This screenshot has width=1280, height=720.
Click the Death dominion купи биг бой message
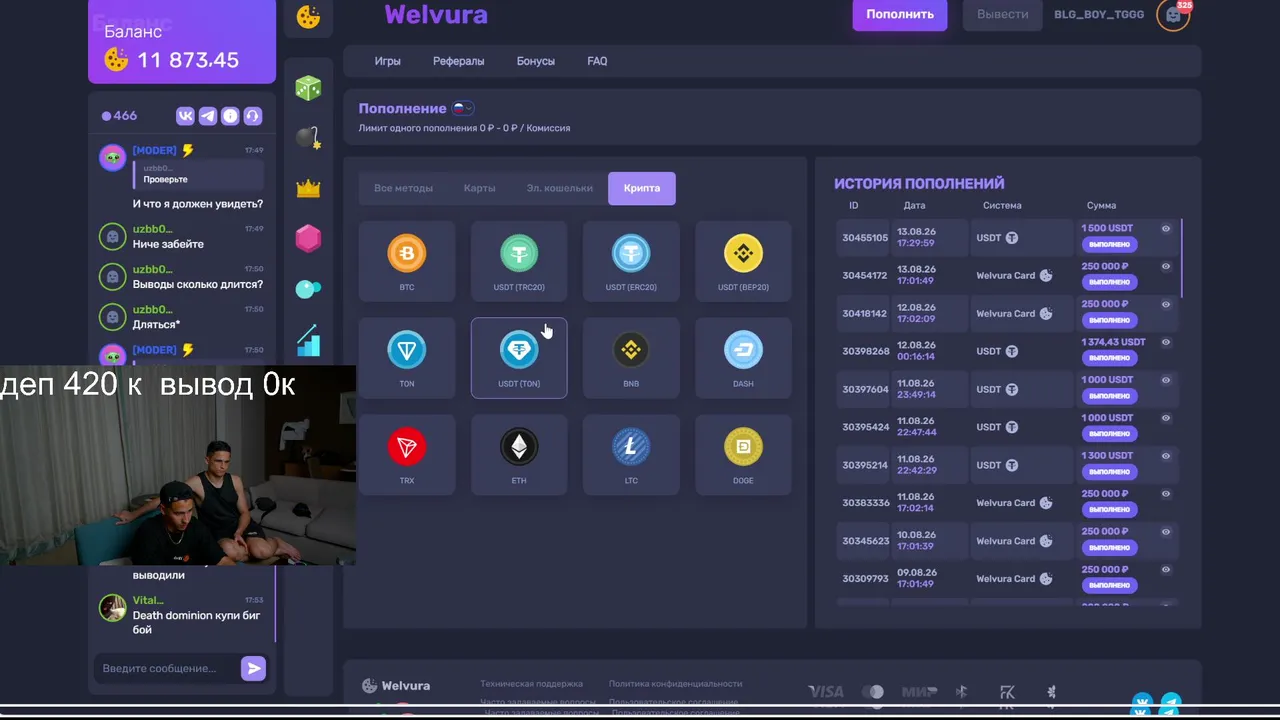196,622
